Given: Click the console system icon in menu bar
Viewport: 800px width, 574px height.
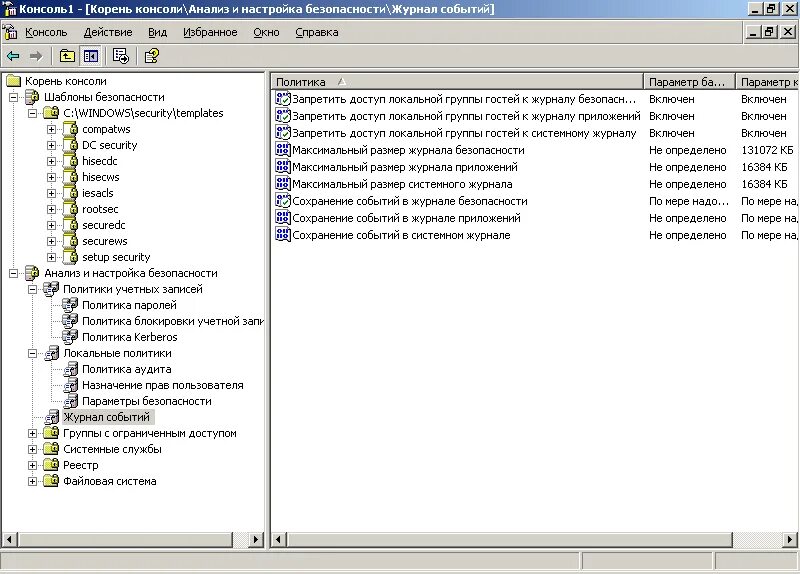Looking at the screenshot, I should (10, 32).
